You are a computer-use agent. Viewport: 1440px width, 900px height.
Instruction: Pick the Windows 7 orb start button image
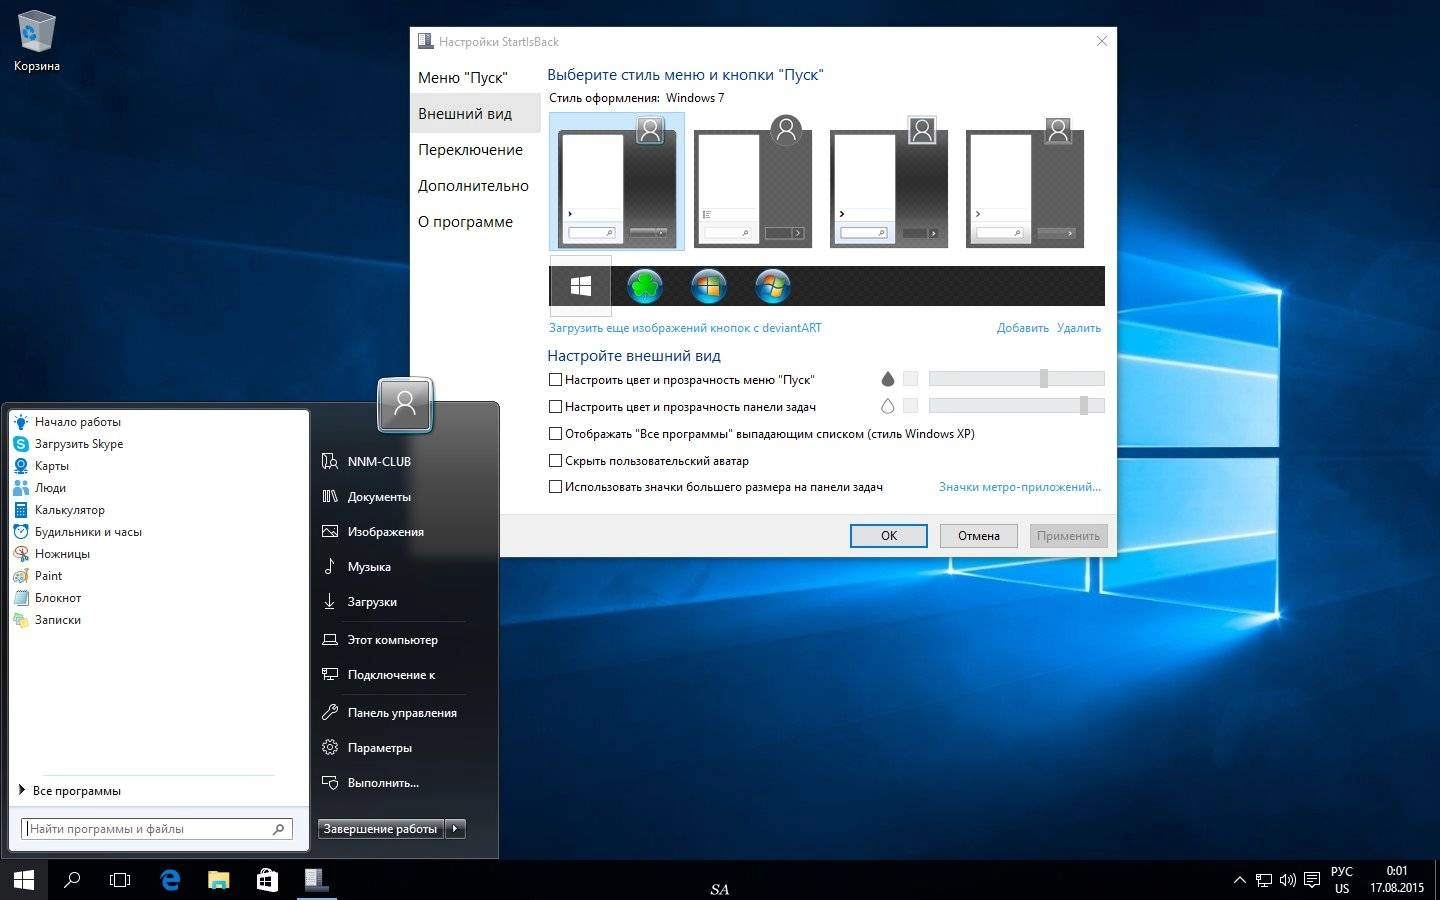(709, 287)
